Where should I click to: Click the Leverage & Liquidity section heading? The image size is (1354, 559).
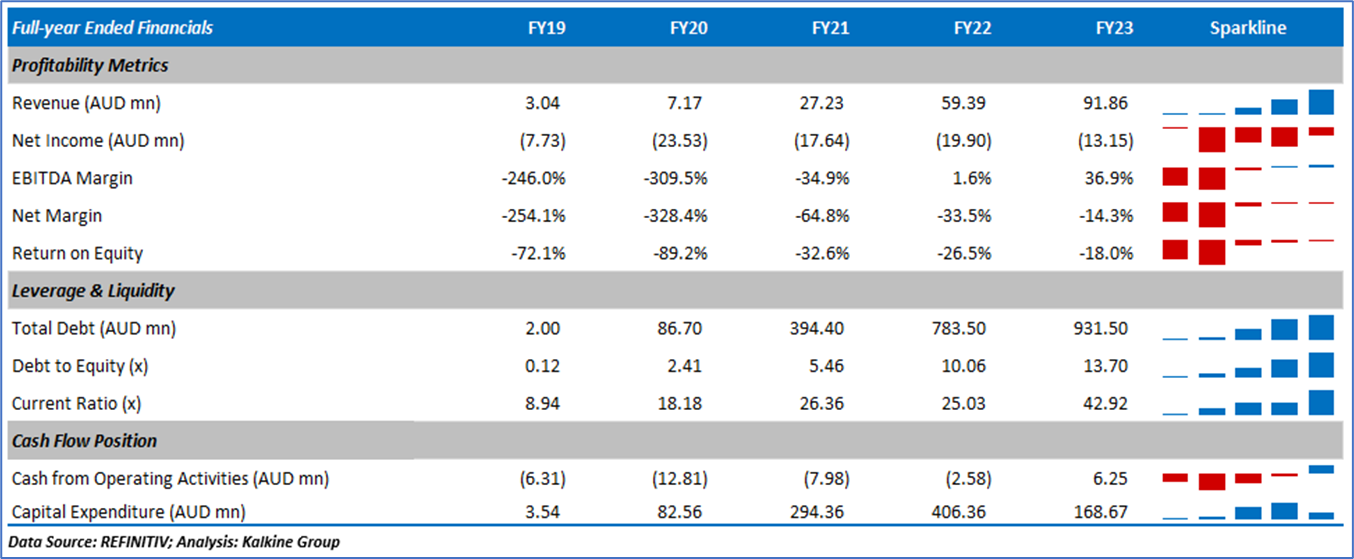click(93, 291)
